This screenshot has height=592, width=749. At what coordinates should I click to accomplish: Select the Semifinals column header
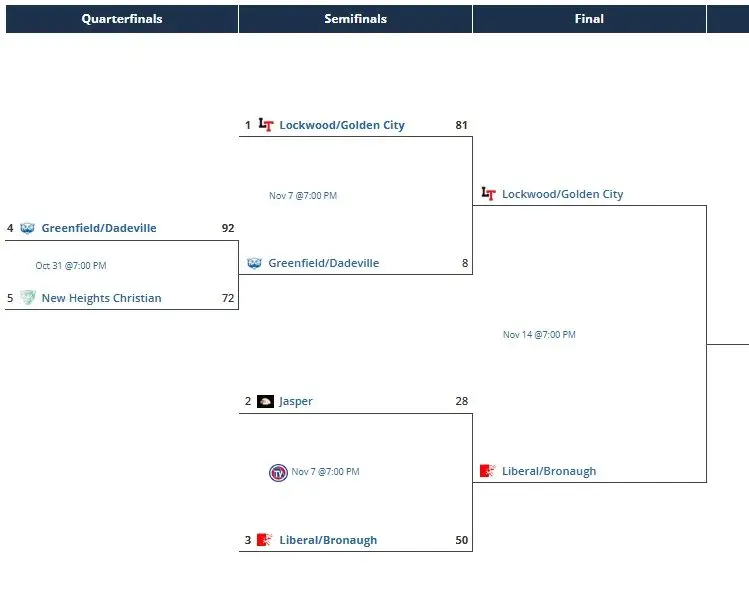[x=355, y=19]
